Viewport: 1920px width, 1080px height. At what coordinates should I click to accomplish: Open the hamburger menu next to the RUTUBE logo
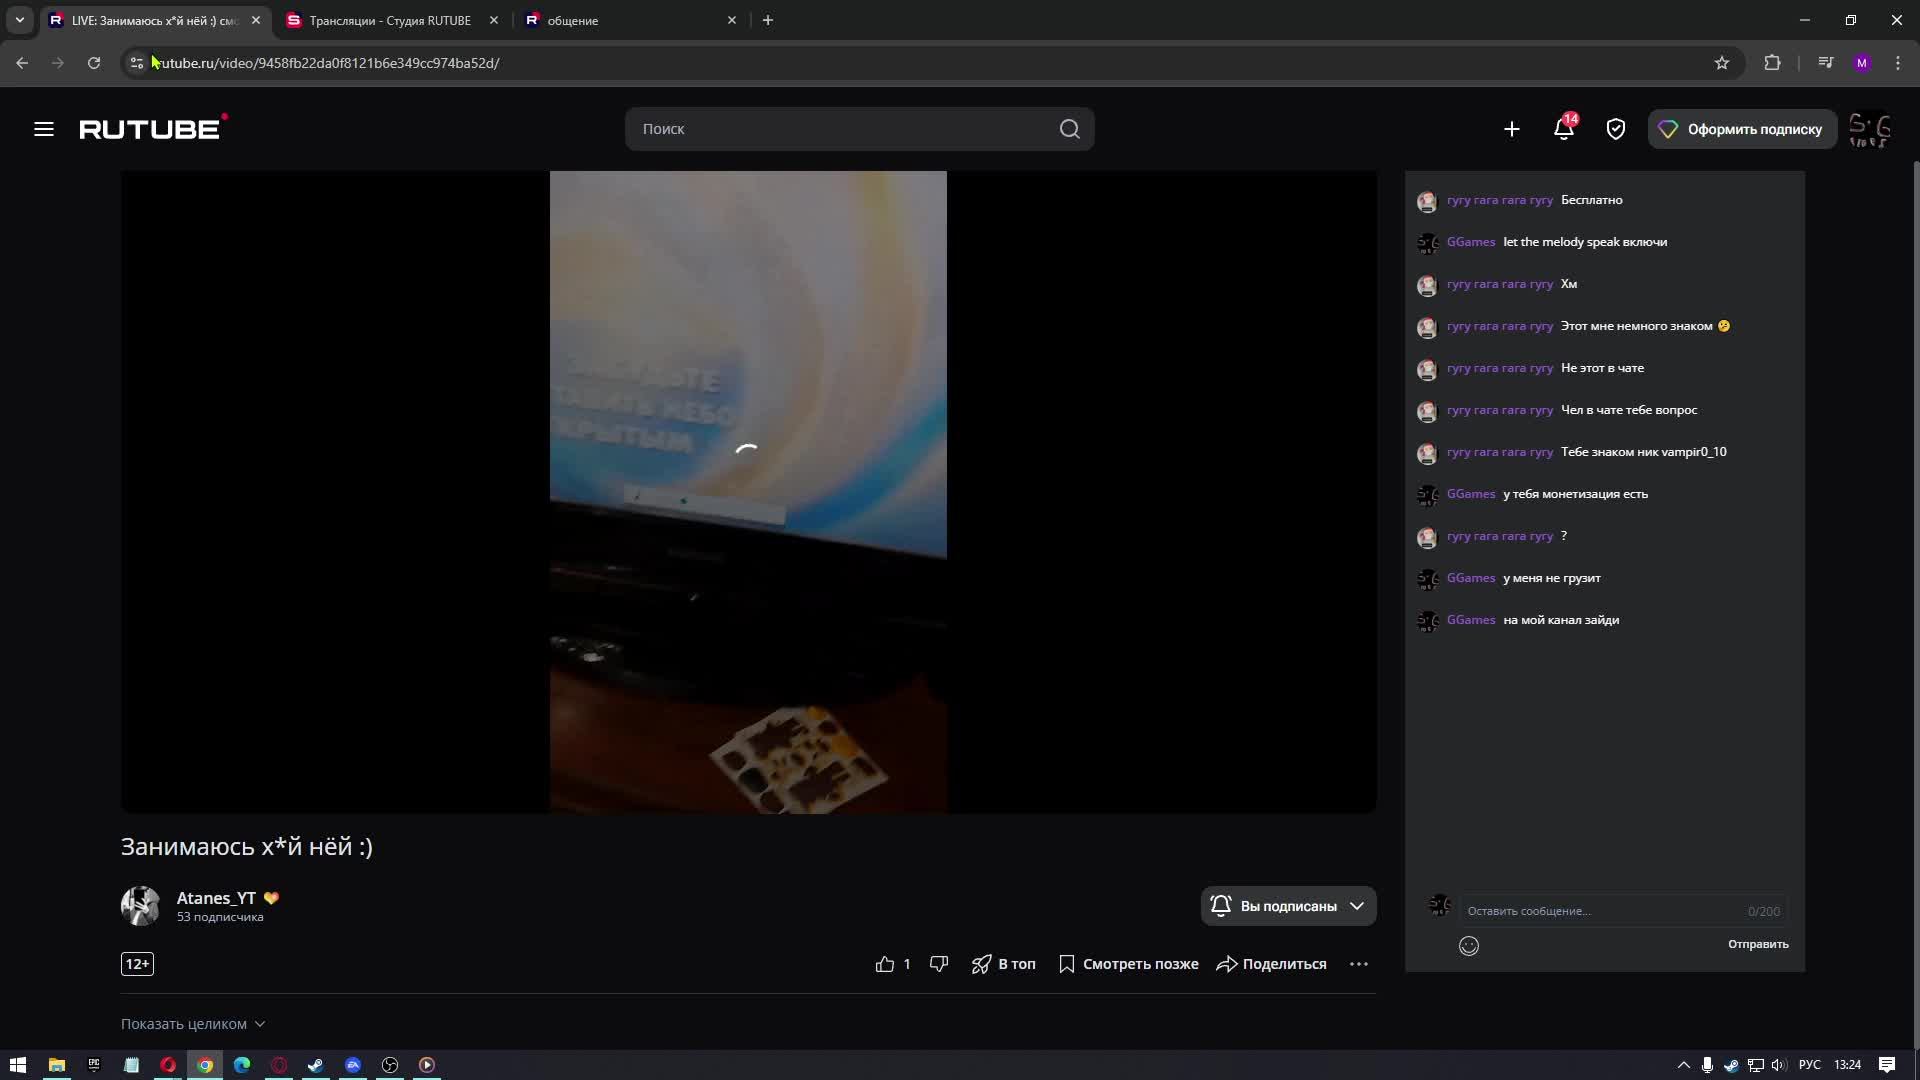tap(43, 129)
